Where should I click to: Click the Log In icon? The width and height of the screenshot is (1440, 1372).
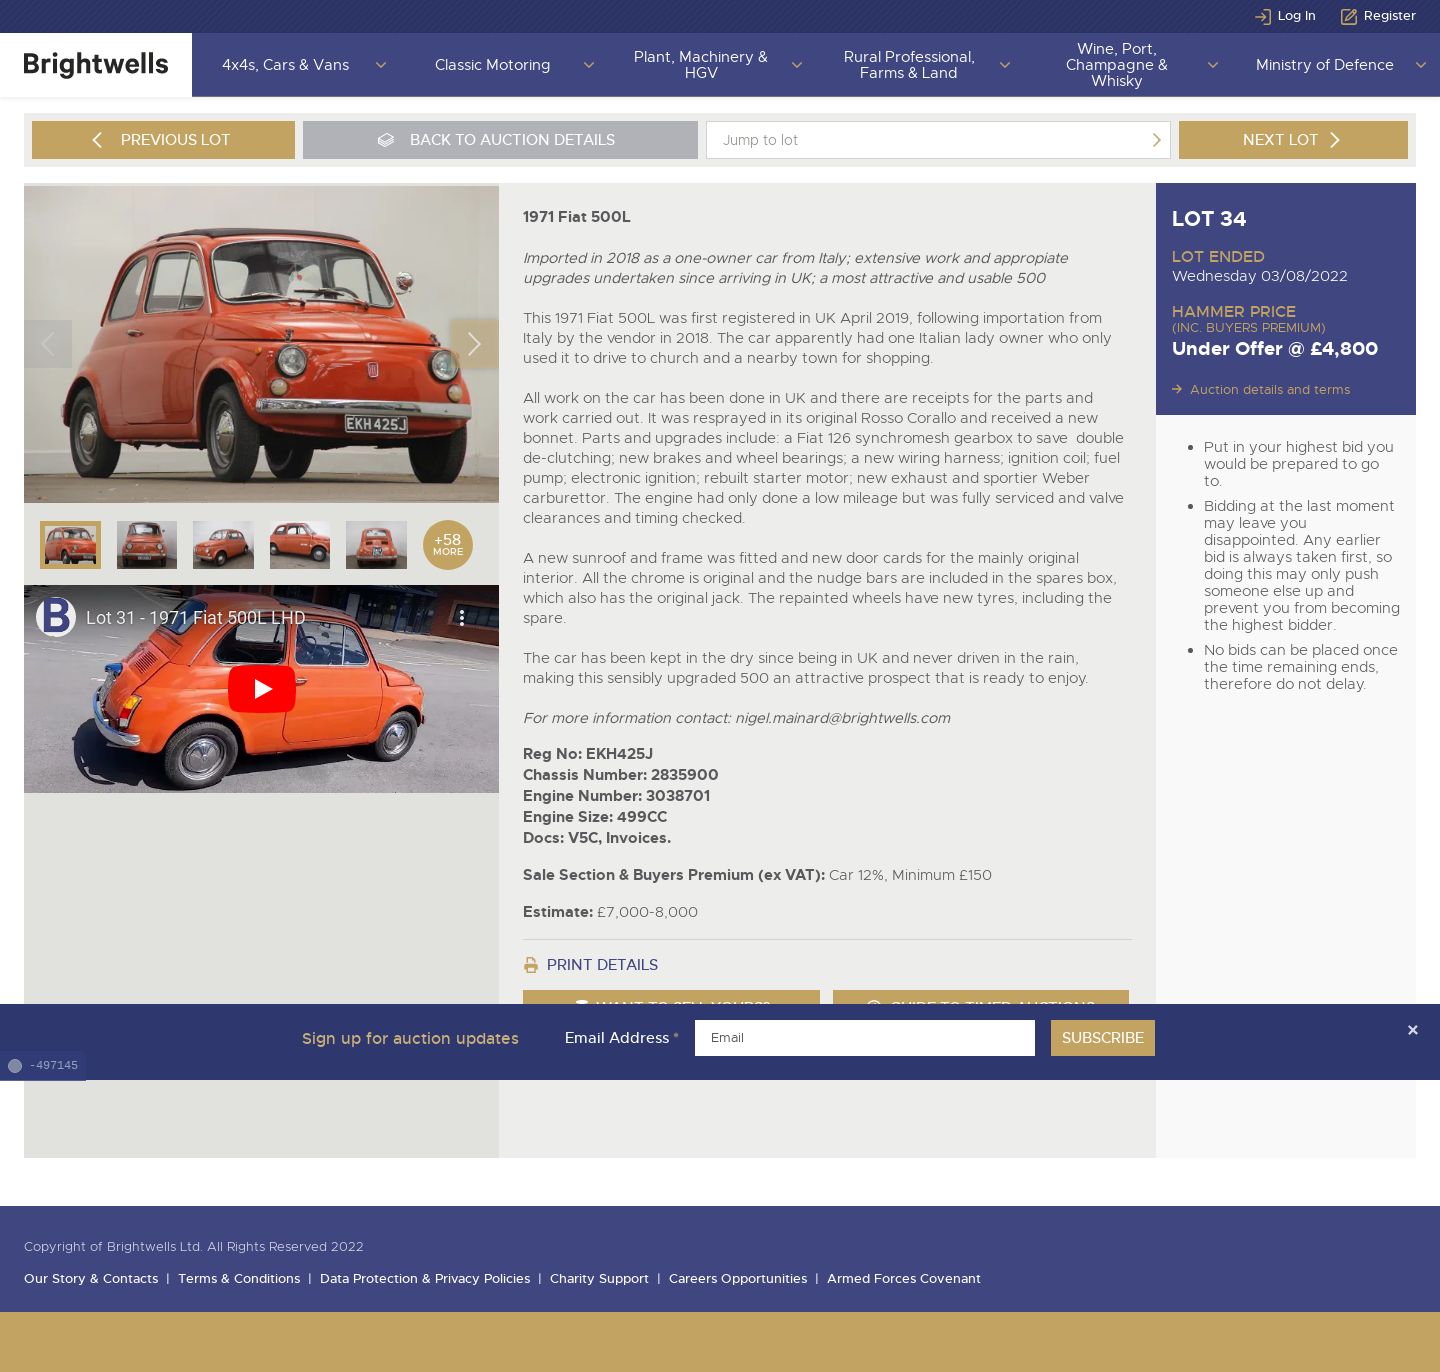tap(1262, 16)
